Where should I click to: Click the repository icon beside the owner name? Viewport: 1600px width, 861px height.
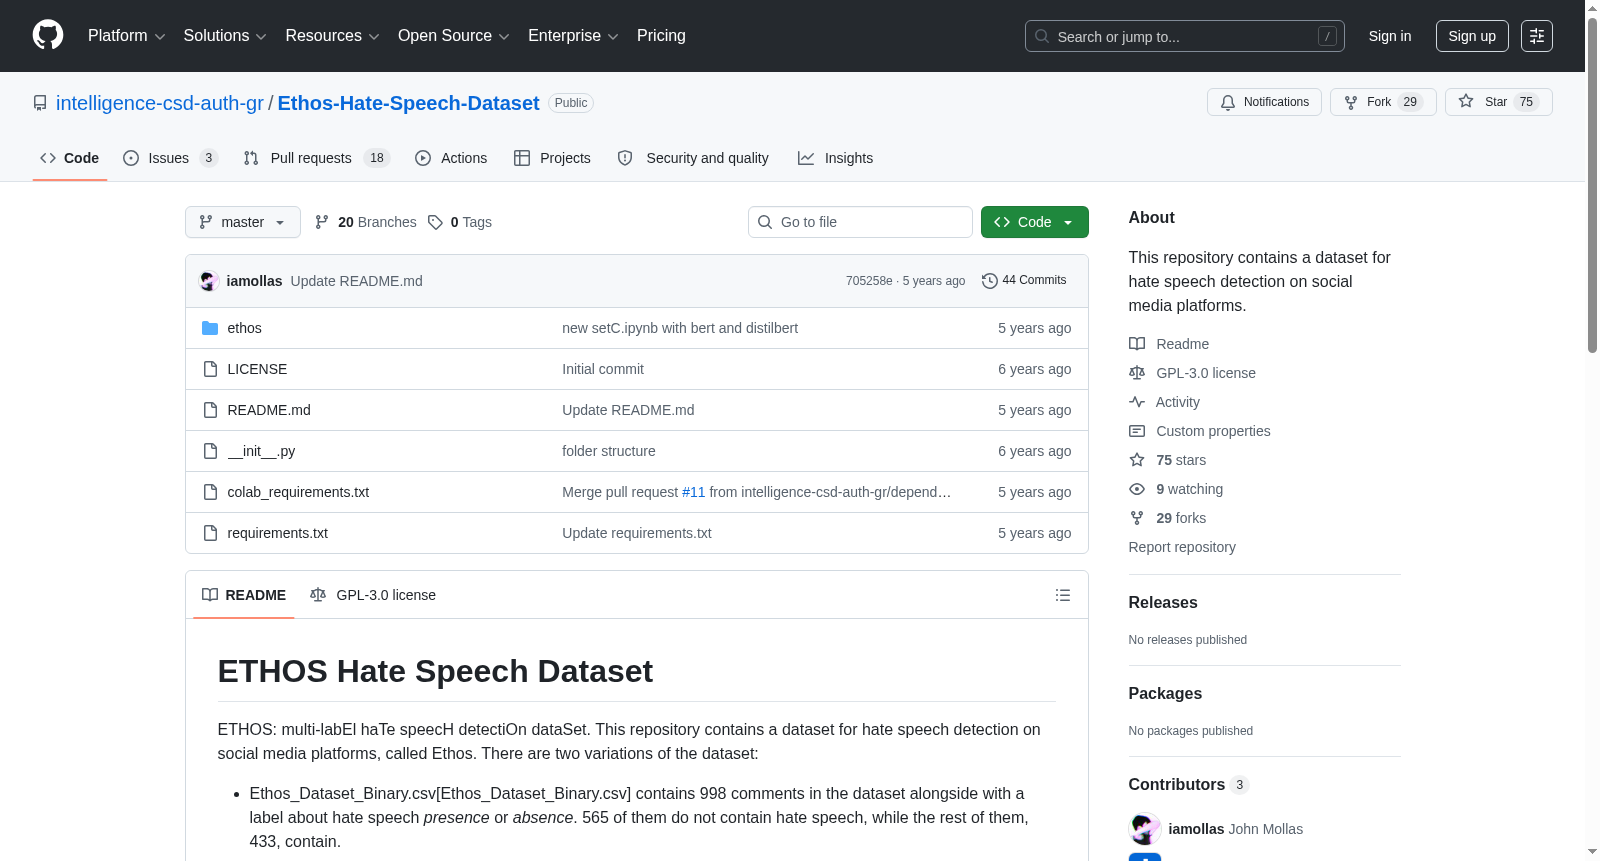pos(40,103)
